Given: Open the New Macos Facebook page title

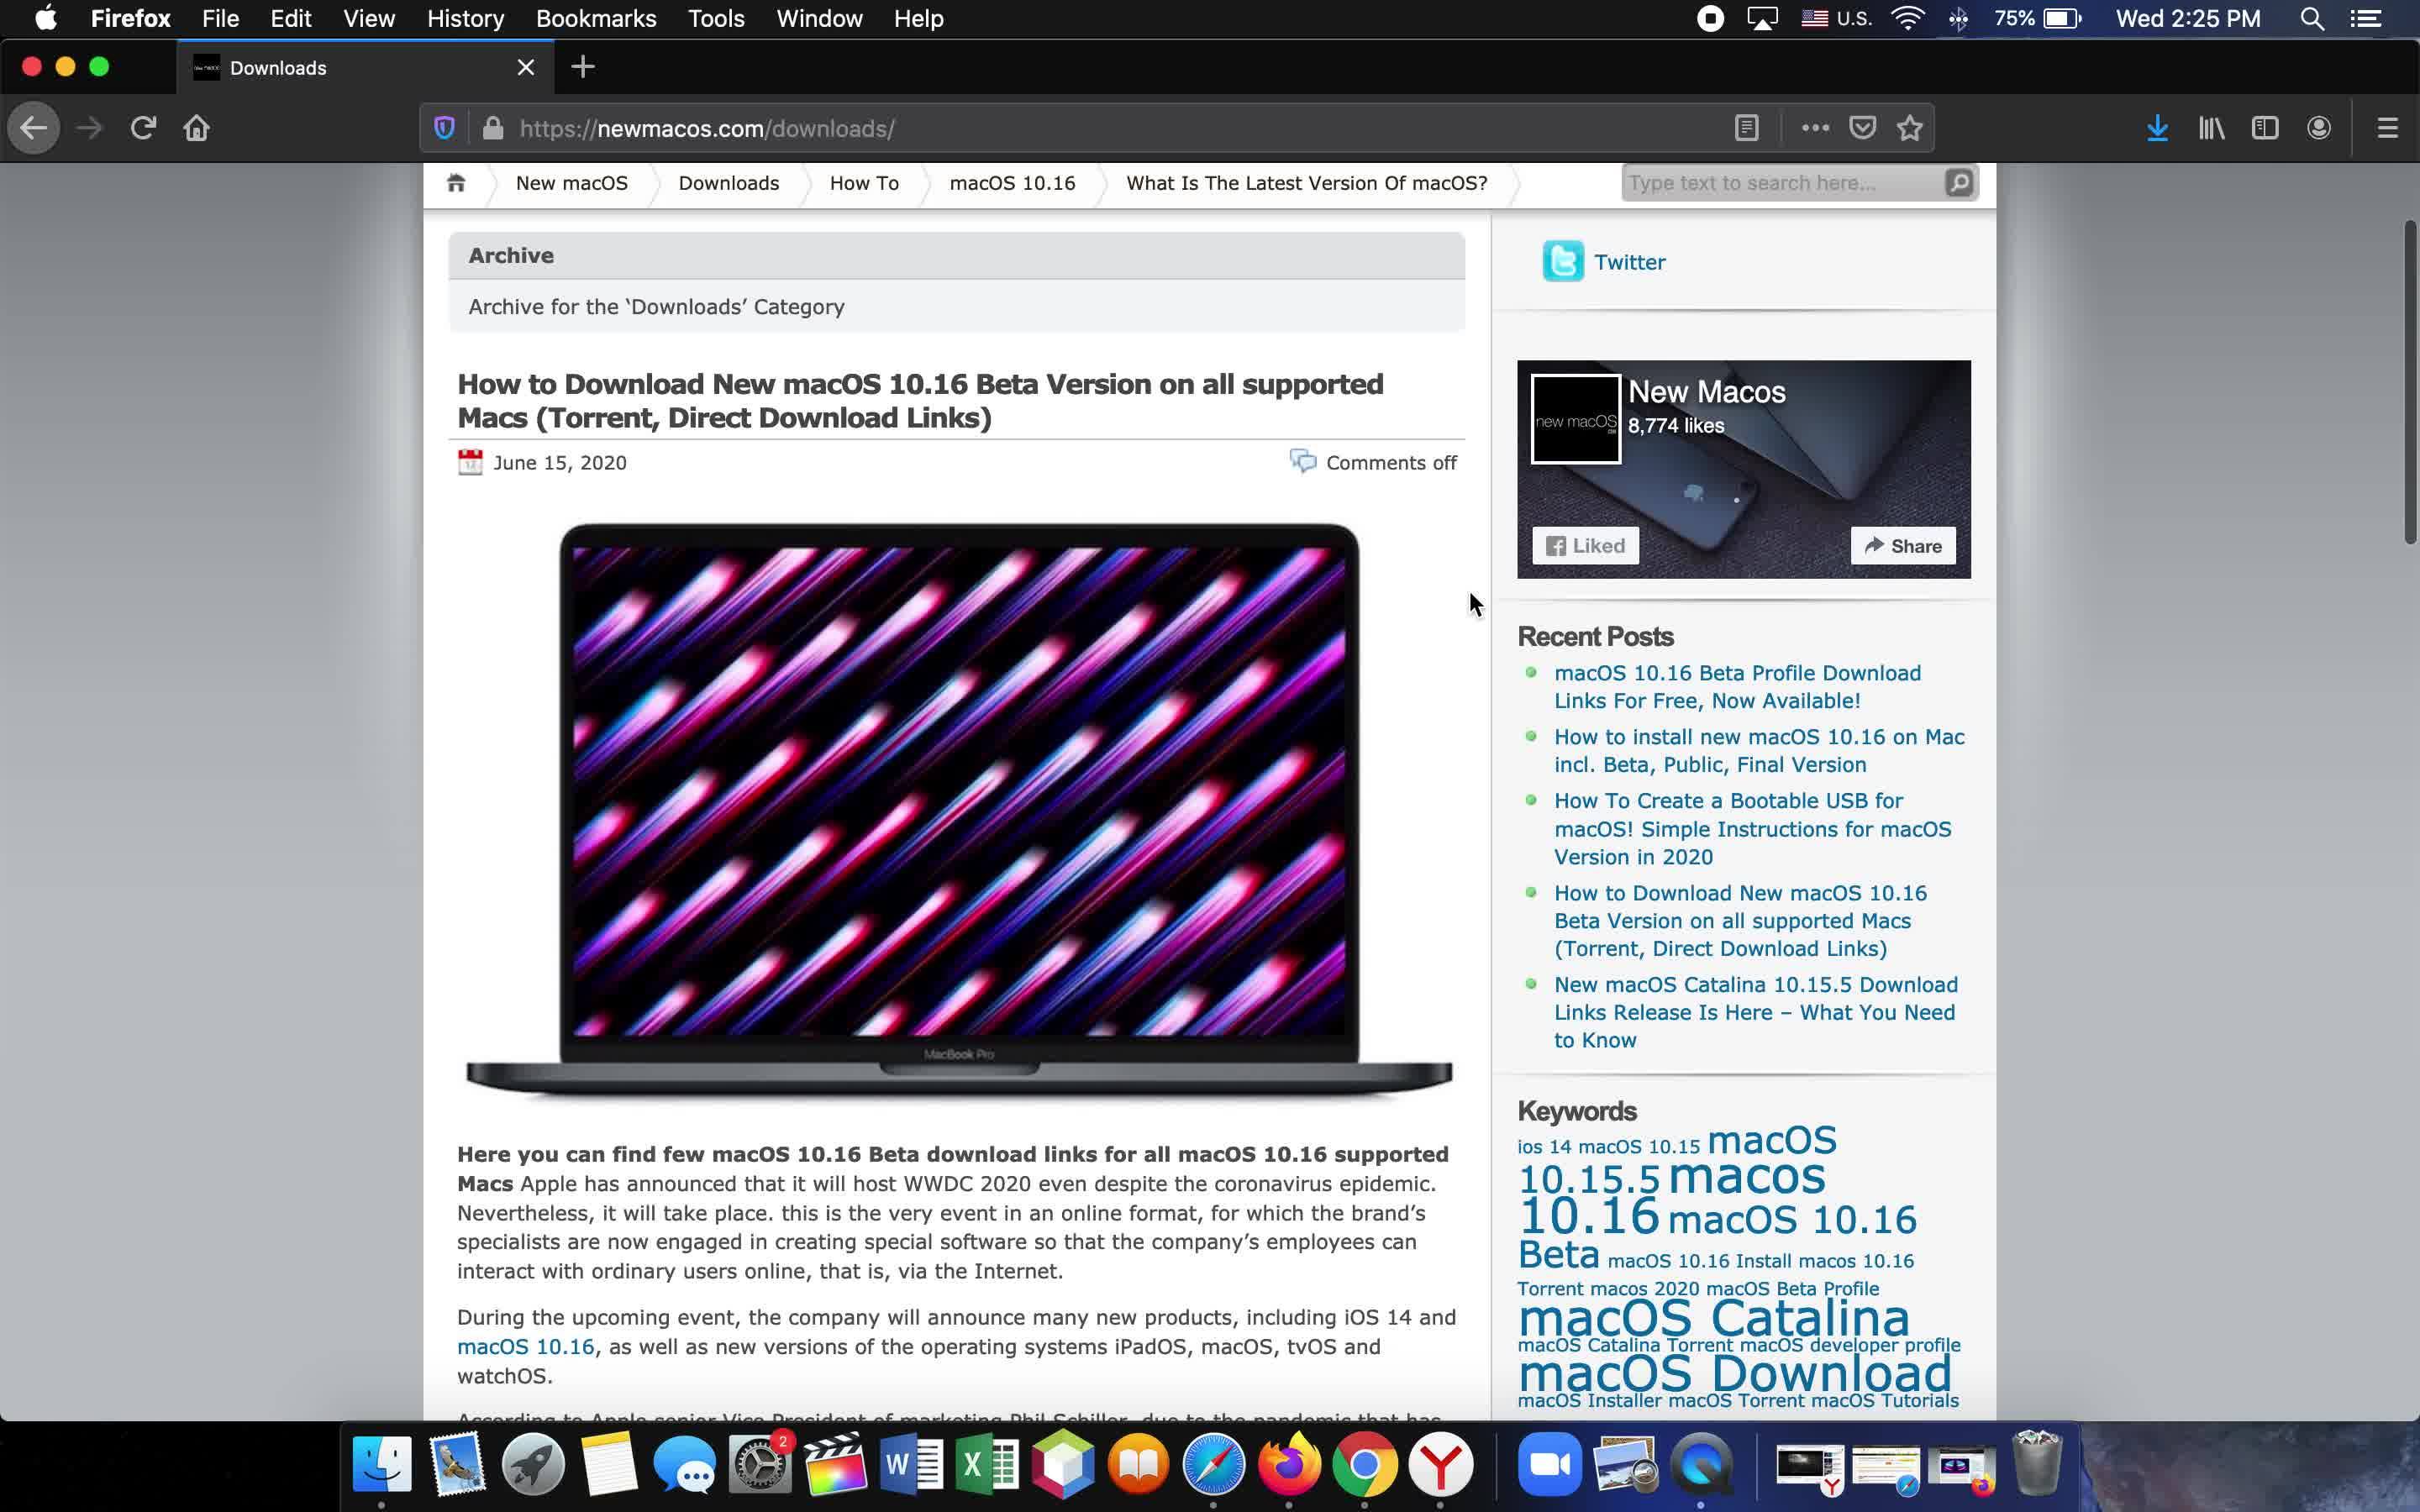Looking at the screenshot, I should (1706, 392).
